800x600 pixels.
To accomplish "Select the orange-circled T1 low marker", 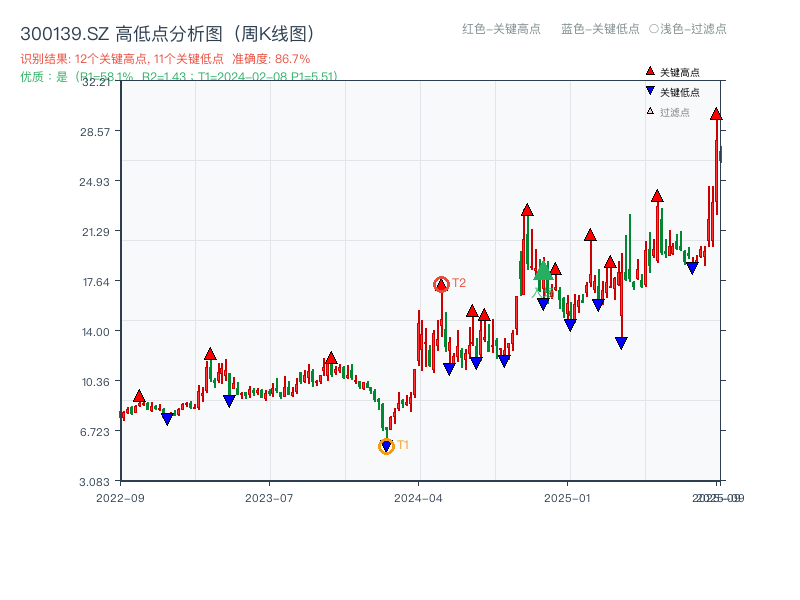I will (x=386, y=446).
